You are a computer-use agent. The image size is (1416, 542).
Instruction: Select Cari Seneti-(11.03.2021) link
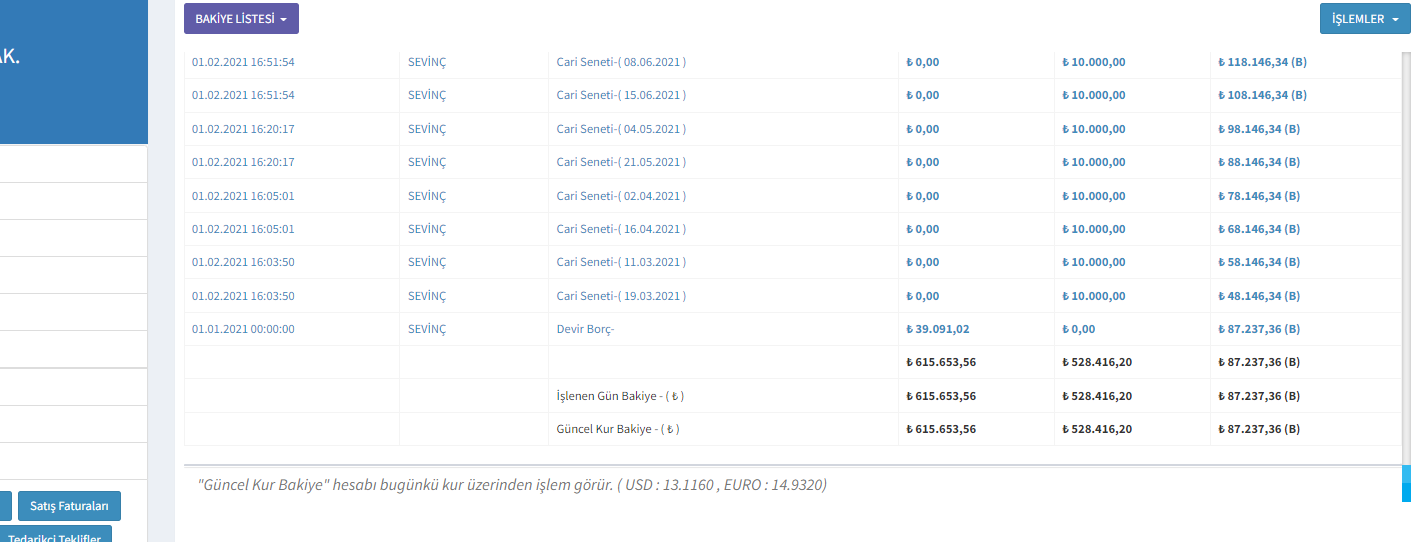click(620, 262)
